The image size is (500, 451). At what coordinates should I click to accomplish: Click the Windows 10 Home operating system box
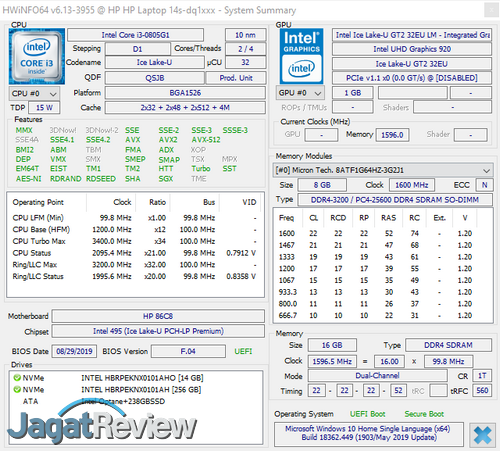(x=369, y=433)
